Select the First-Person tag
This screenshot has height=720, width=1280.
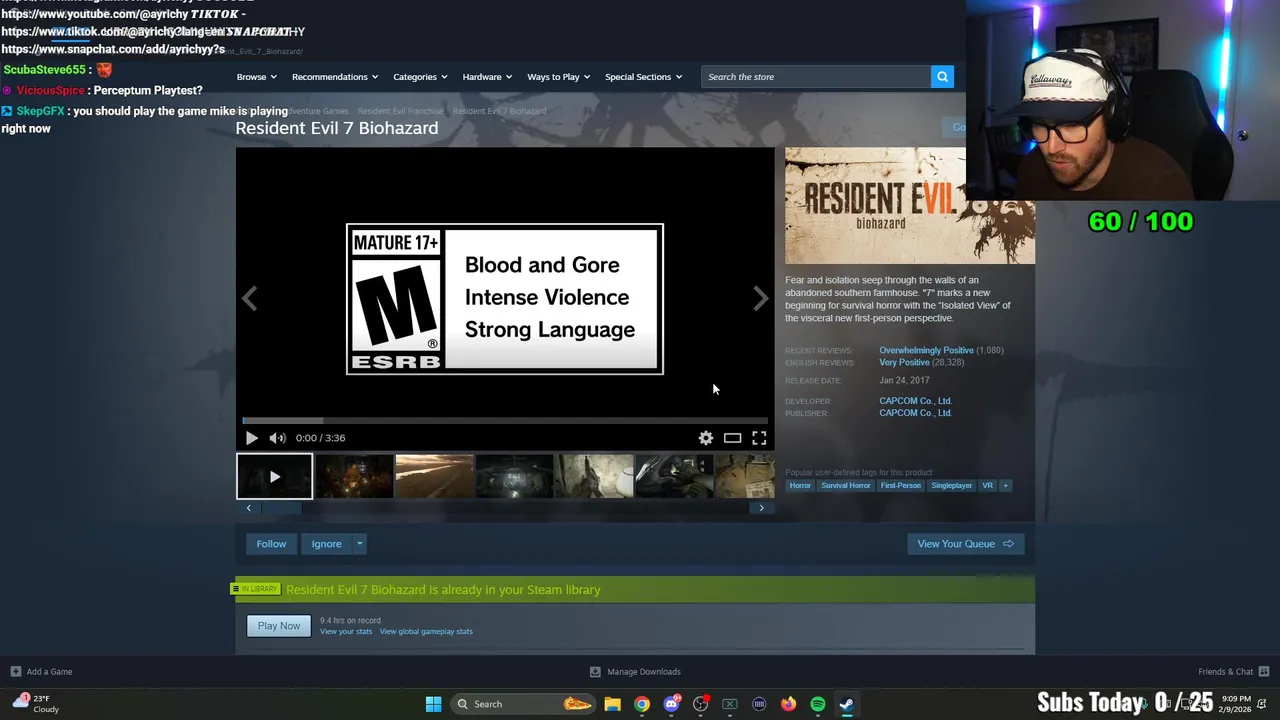pyautogui.click(x=901, y=486)
